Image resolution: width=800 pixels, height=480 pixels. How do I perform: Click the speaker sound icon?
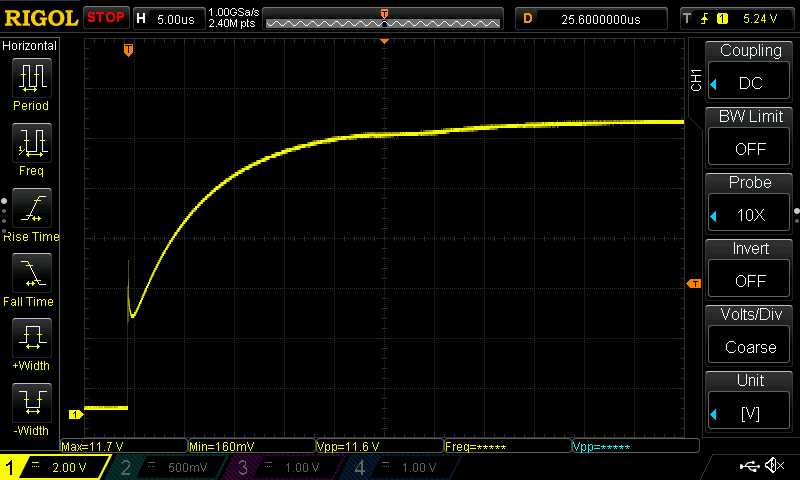coord(773,466)
